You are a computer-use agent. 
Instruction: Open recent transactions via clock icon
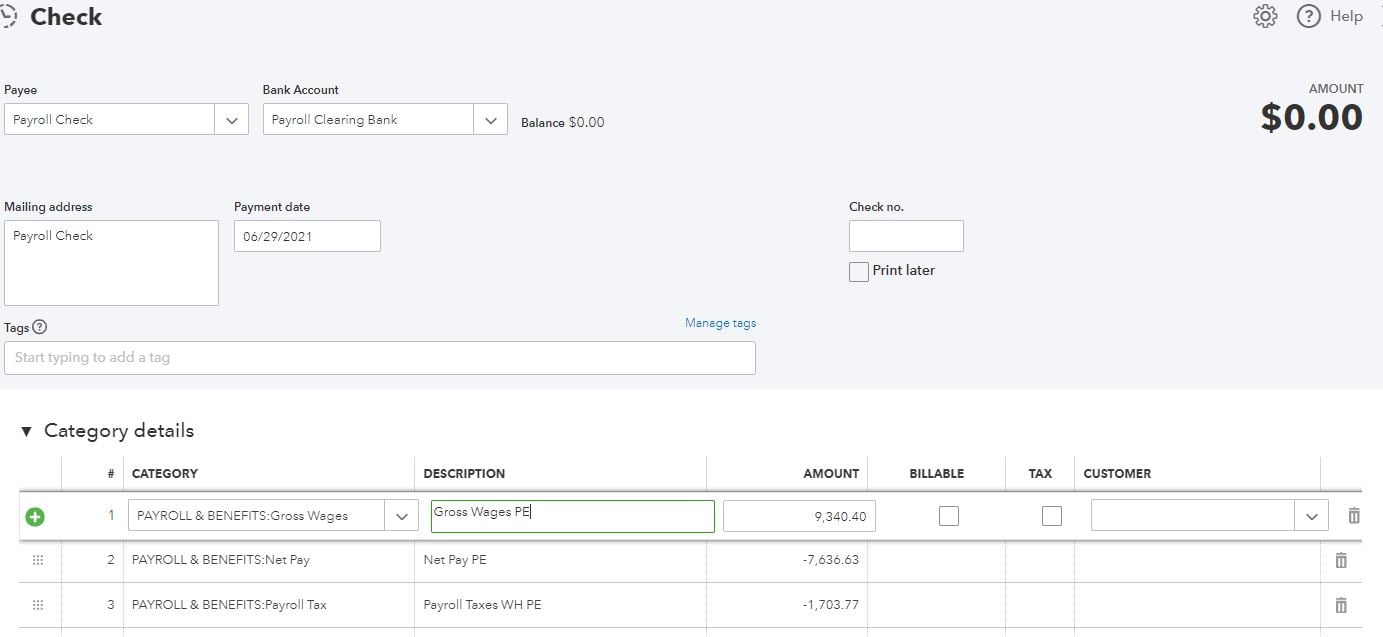10,16
